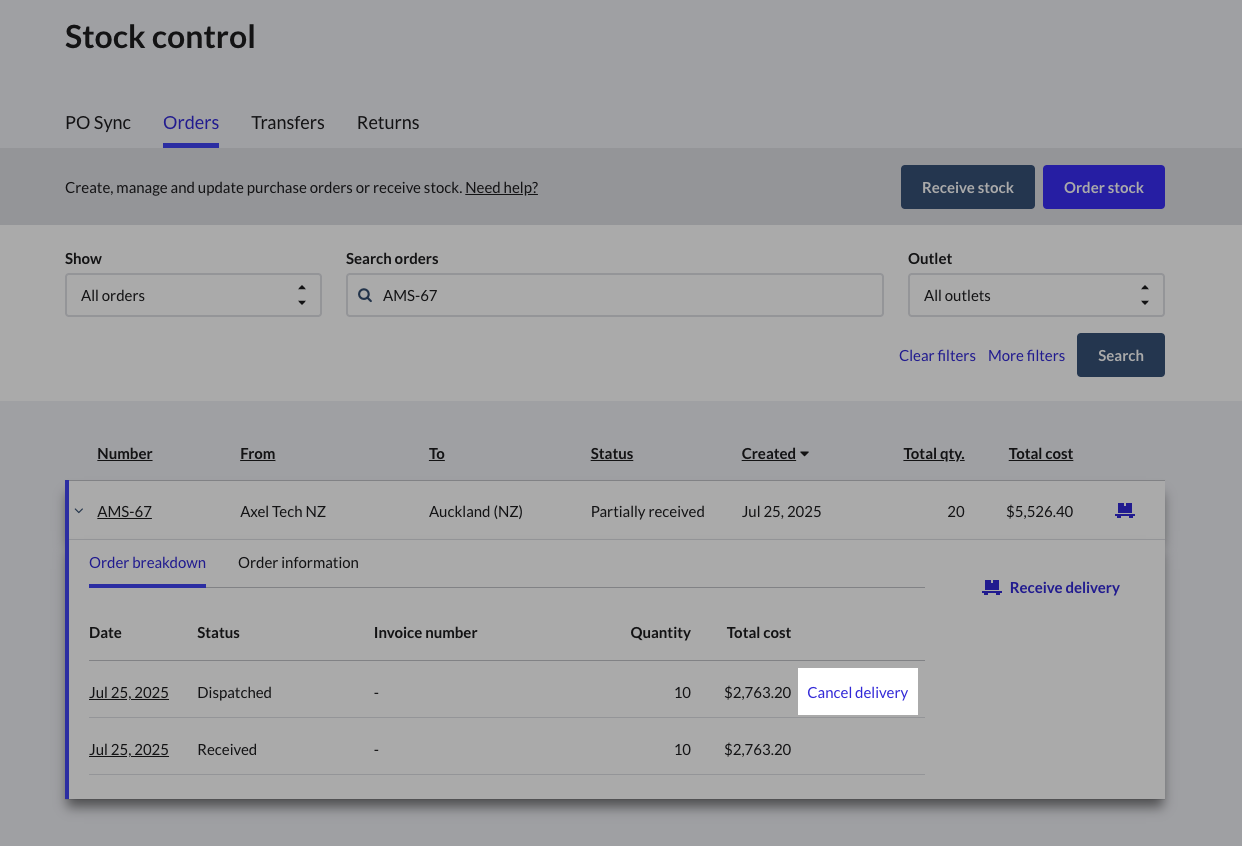Open the Show orders dropdown
The width and height of the screenshot is (1242, 846).
point(193,296)
